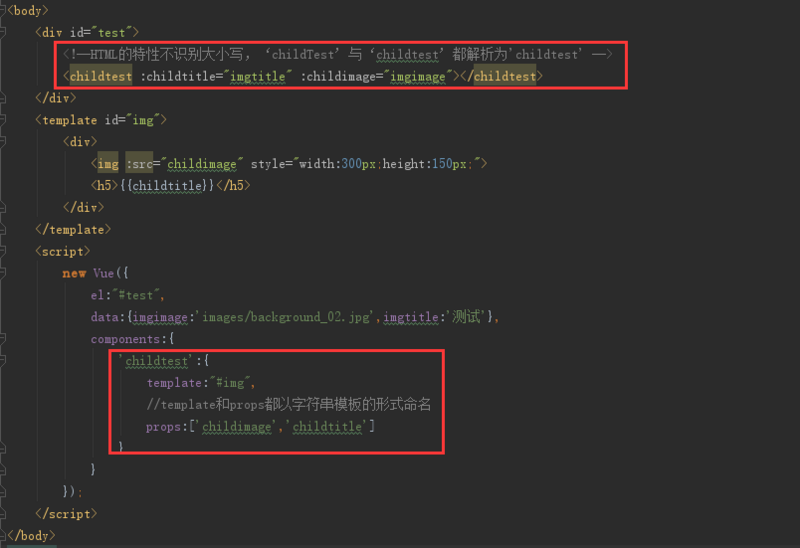Click the props property key
Viewport: 800px width, 548px height.
pyautogui.click(x=163, y=427)
